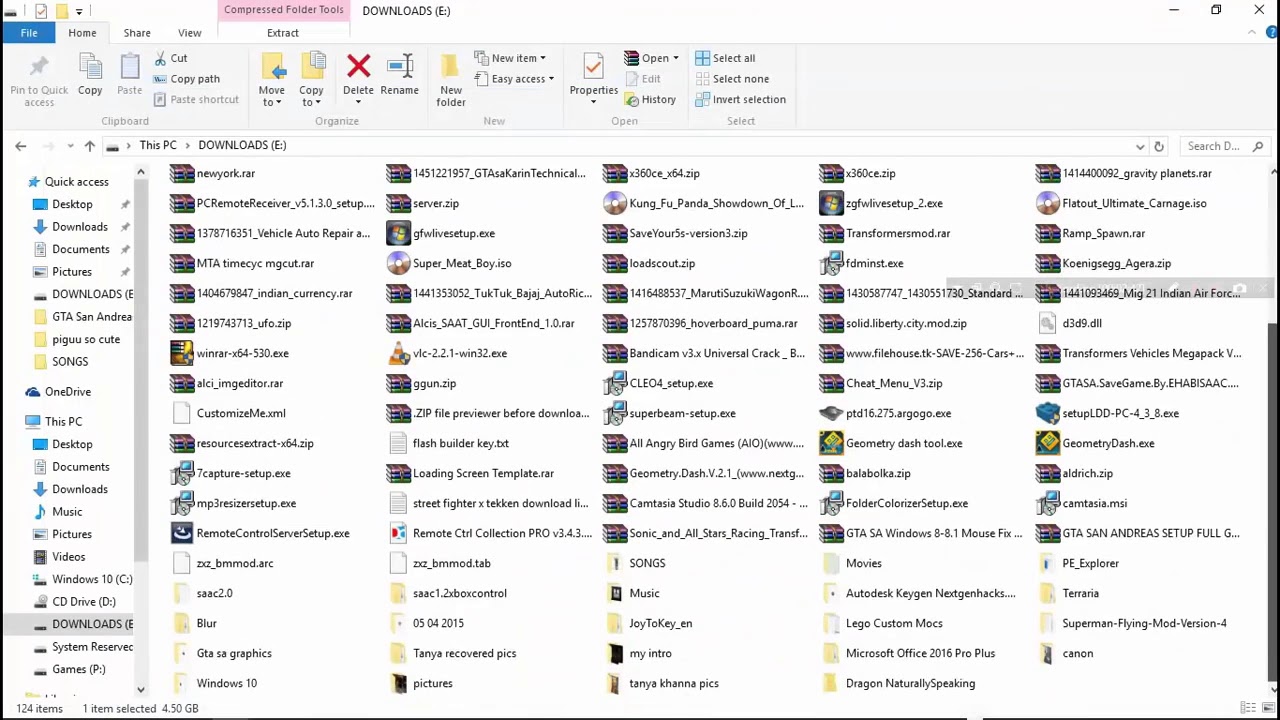1280x720 pixels.
Task: Select GeometryDash.exe file
Action: 1108,443
